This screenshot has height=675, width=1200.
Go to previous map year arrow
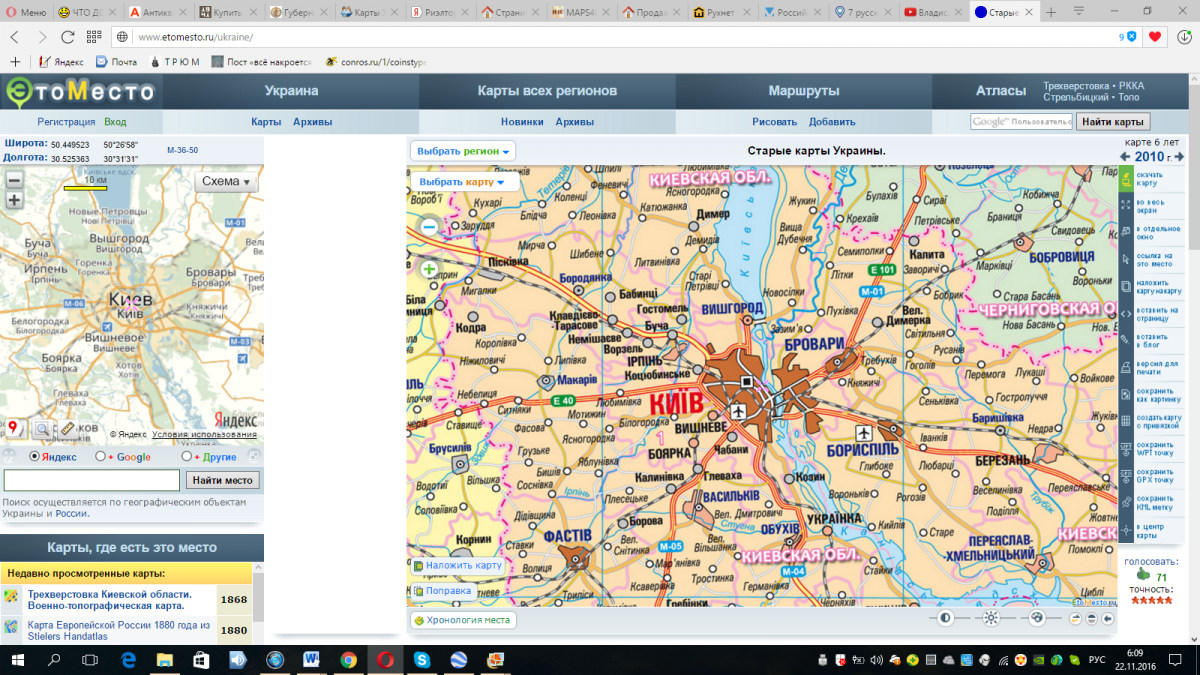point(1125,157)
